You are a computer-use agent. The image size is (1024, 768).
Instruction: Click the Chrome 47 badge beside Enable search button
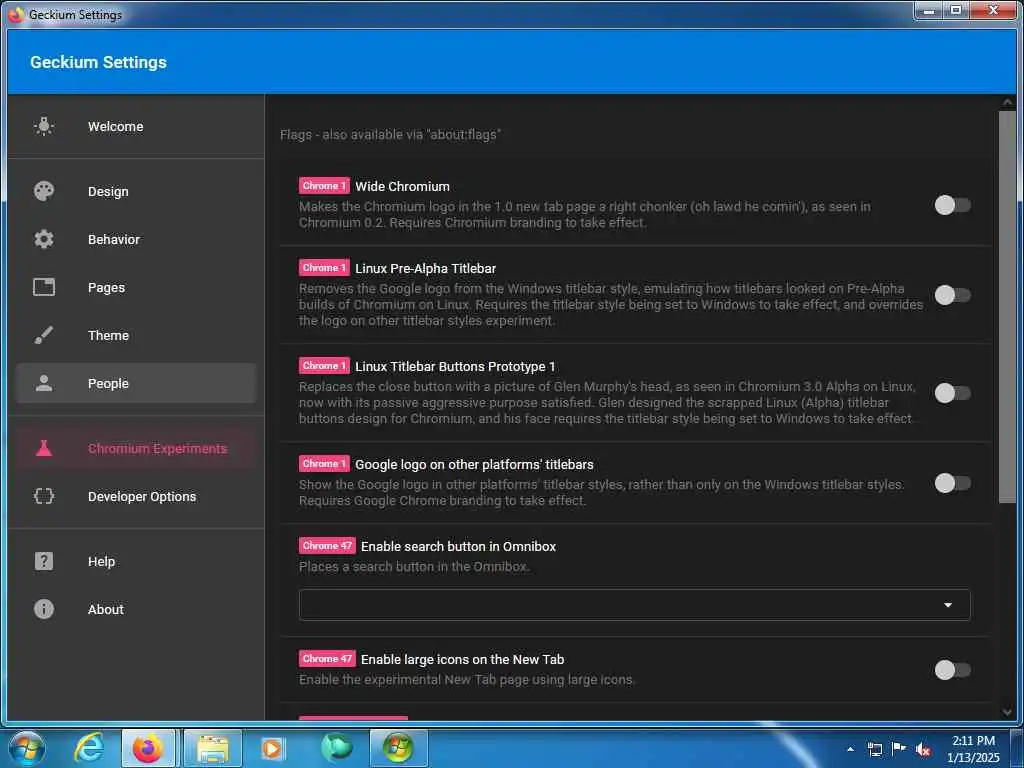pyautogui.click(x=327, y=546)
